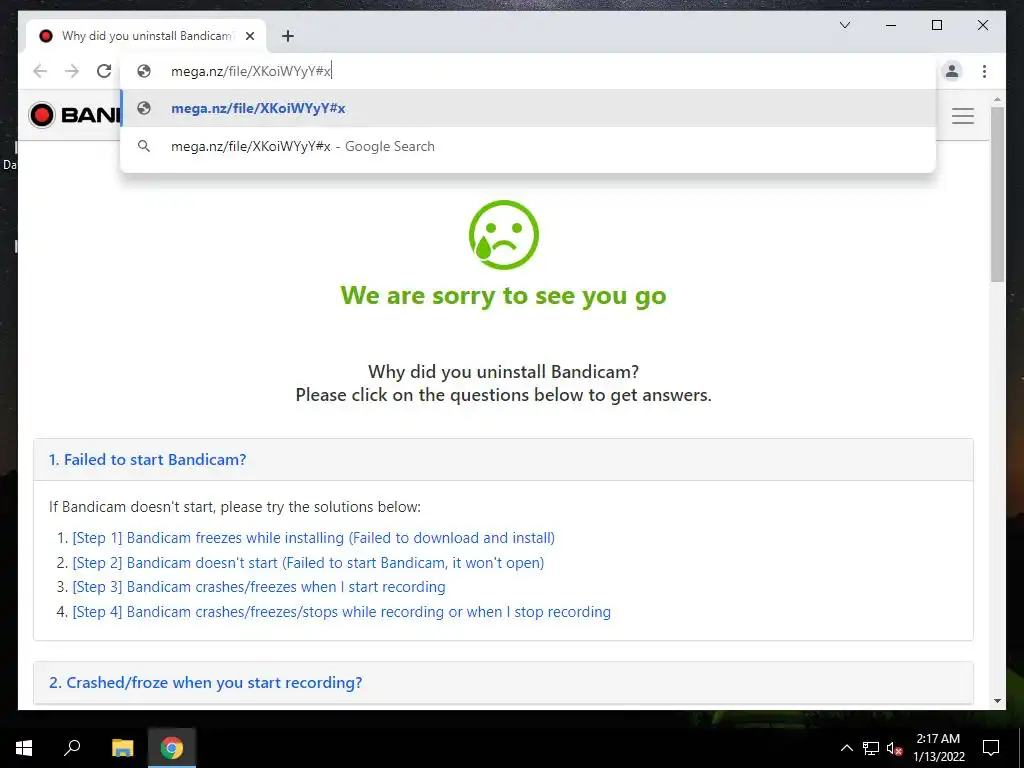Open the Chrome profile avatar menu

point(952,71)
